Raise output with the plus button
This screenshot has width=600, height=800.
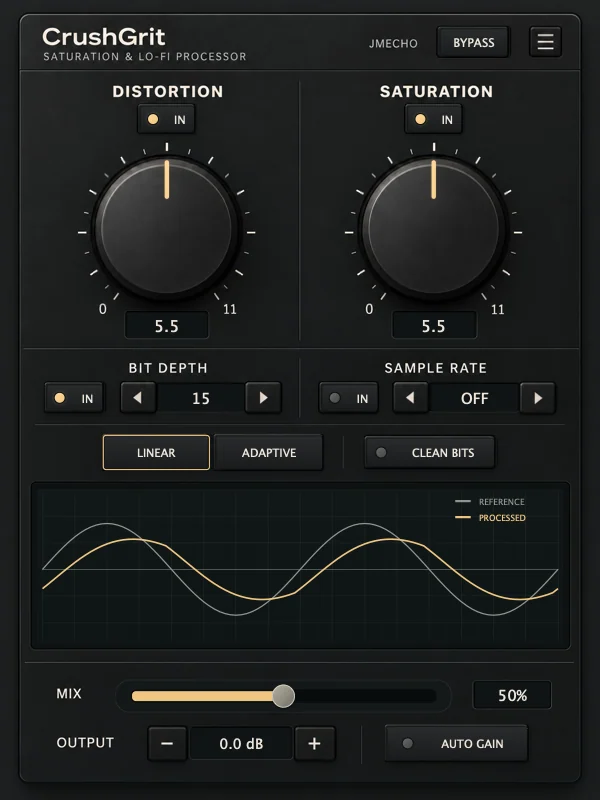click(314, 744)
